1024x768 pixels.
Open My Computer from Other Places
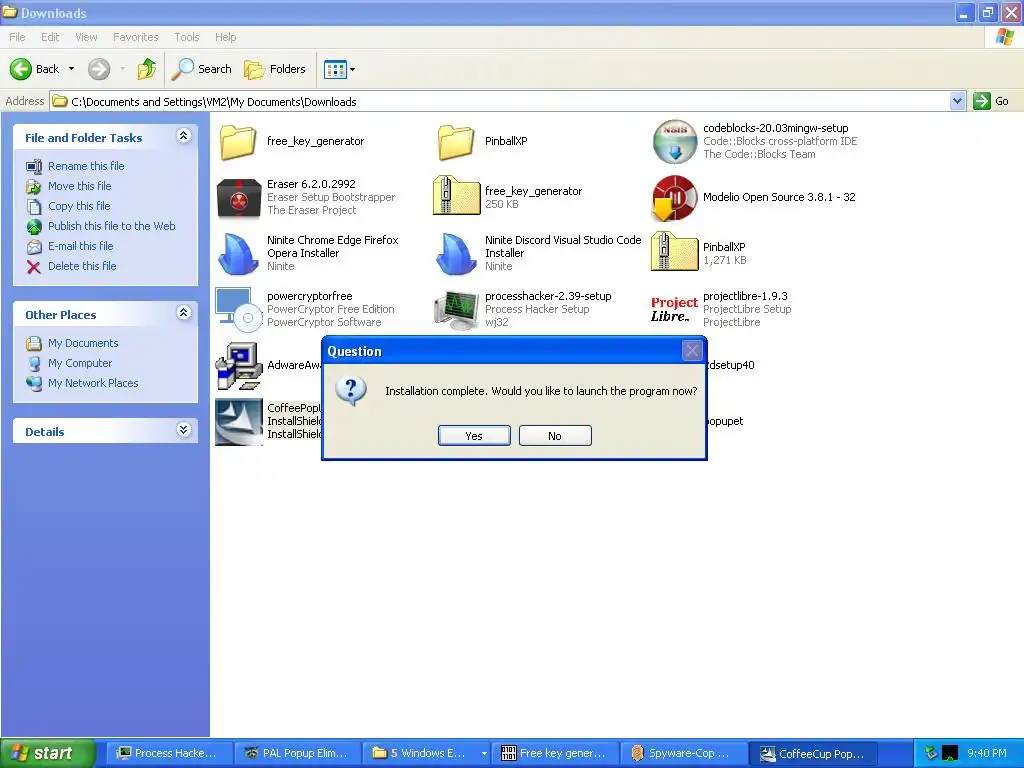pos(80,363)
